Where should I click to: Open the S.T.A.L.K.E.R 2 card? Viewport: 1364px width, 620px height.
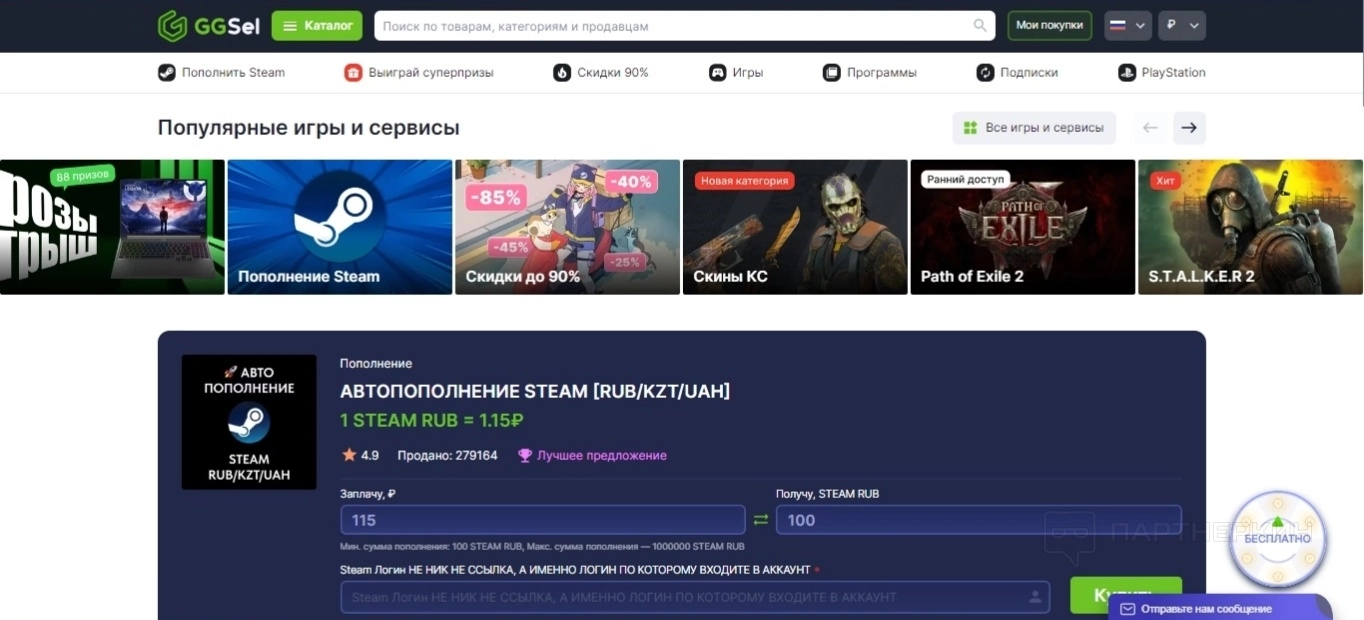1250,227
